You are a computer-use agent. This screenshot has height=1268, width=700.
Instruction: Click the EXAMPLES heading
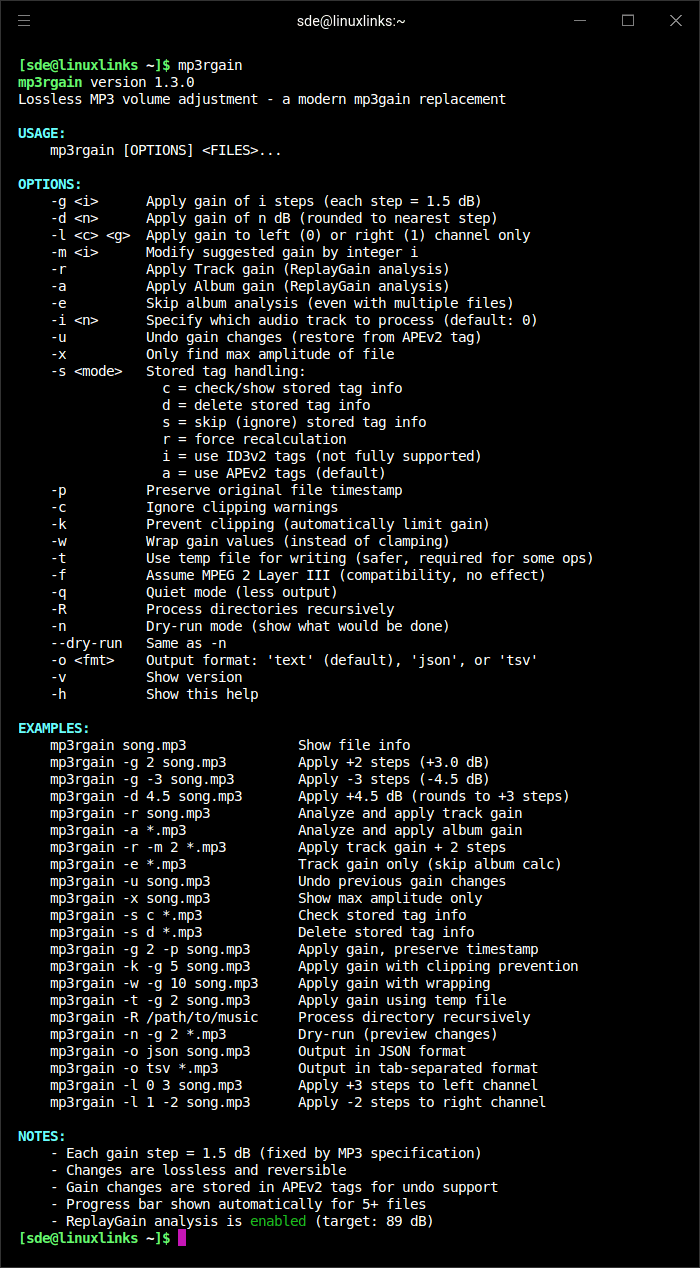coord(56,727)
